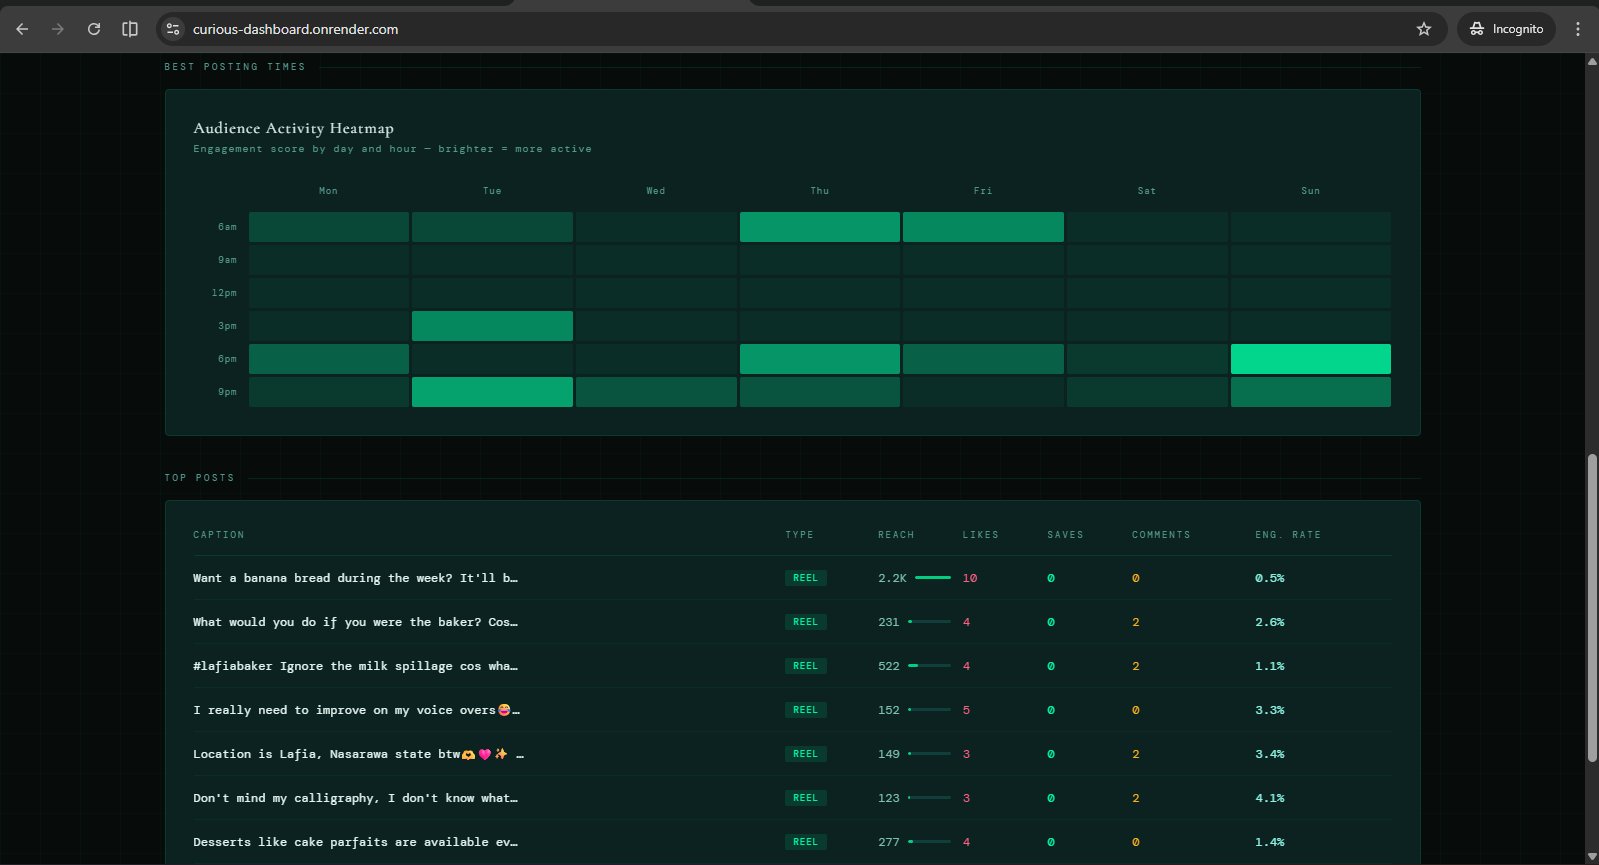This screenshot has width=1599, height=865.
Task: Select the Friday 6am heatmap cell
Action: (x=983, y=227)
